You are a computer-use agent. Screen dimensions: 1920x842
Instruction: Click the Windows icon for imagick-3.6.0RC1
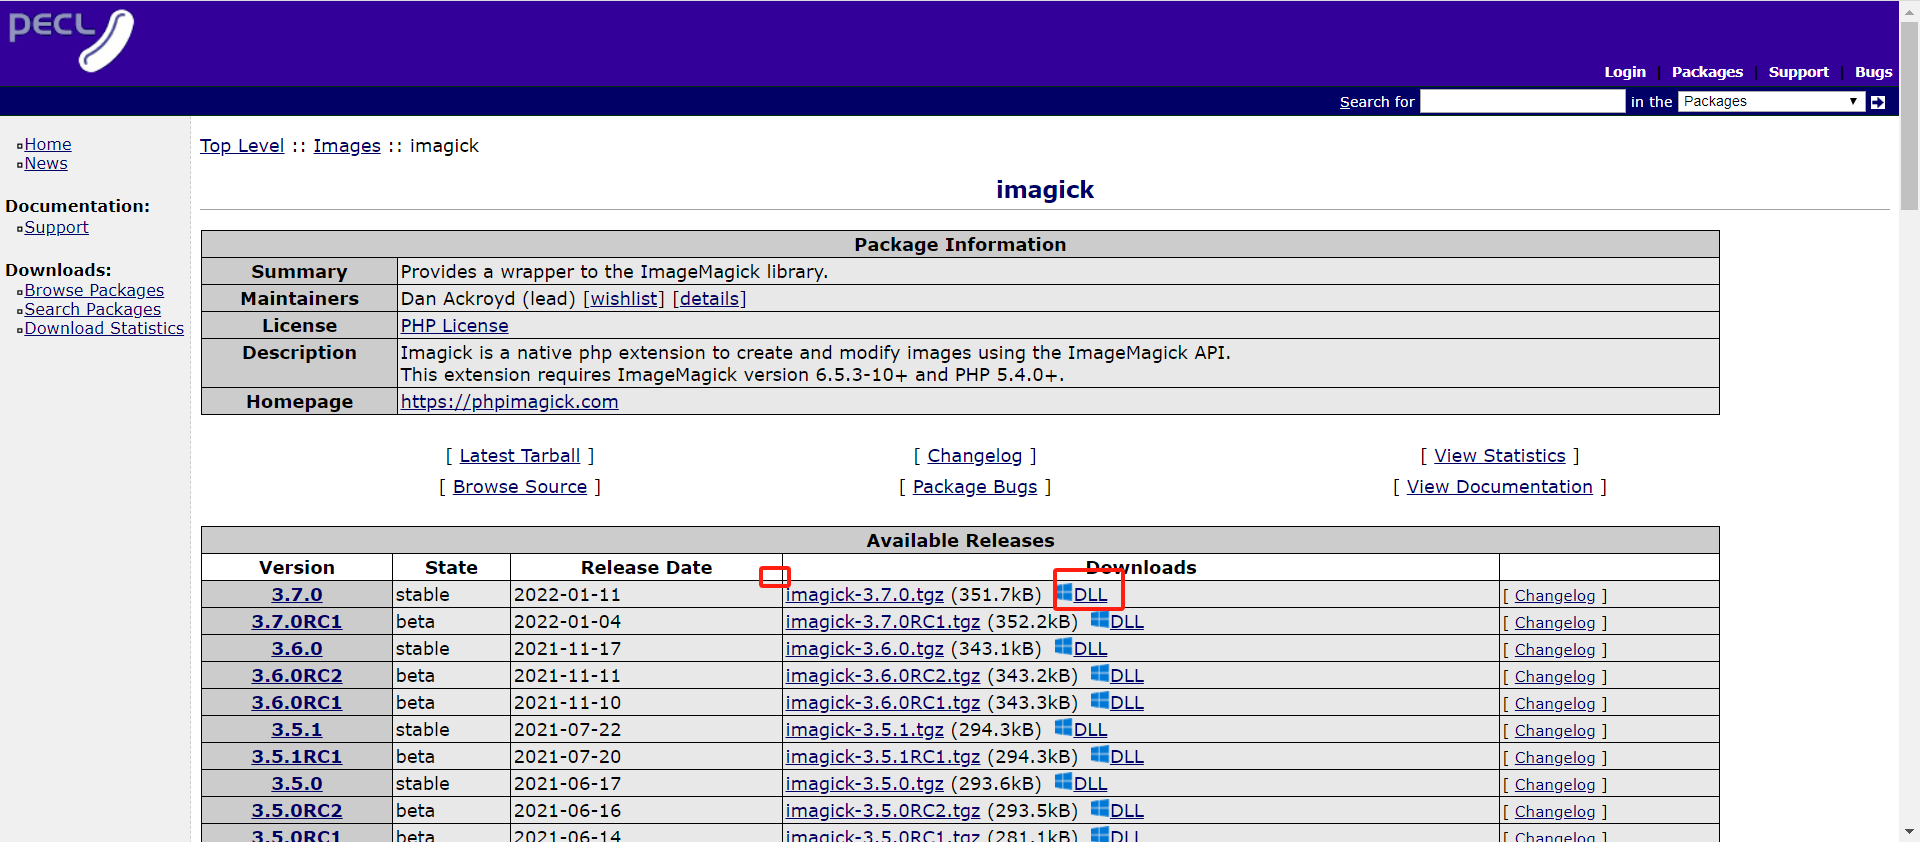point(1100,701)
